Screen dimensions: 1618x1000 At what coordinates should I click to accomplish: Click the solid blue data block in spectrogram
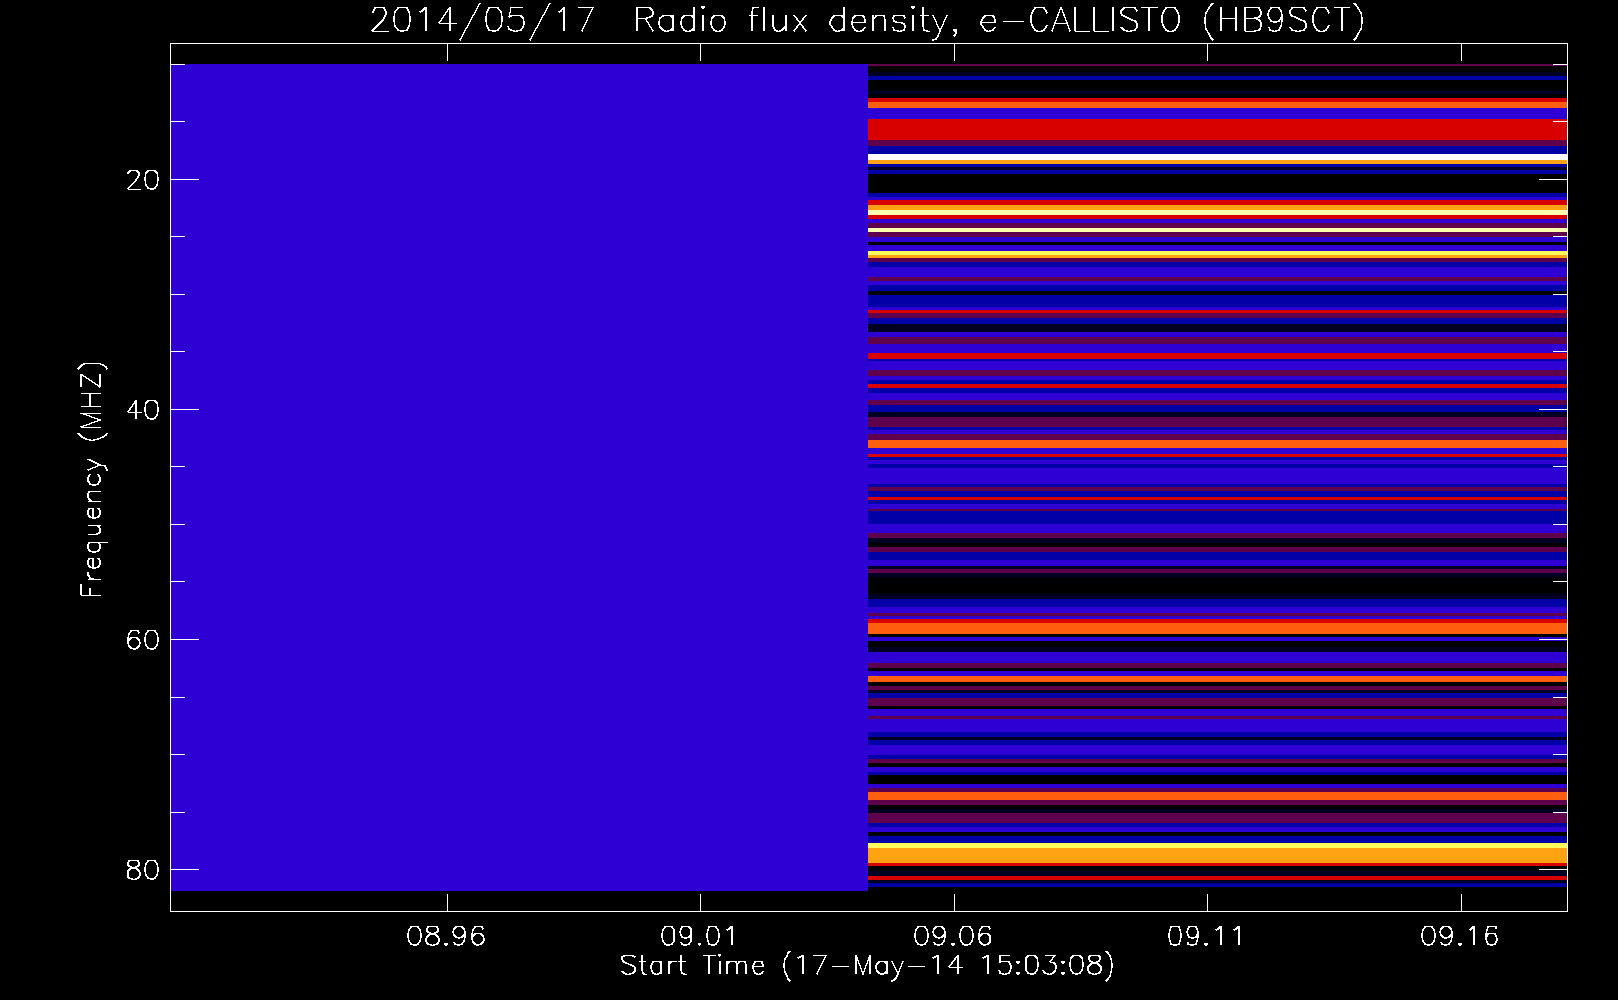point(519,477)
